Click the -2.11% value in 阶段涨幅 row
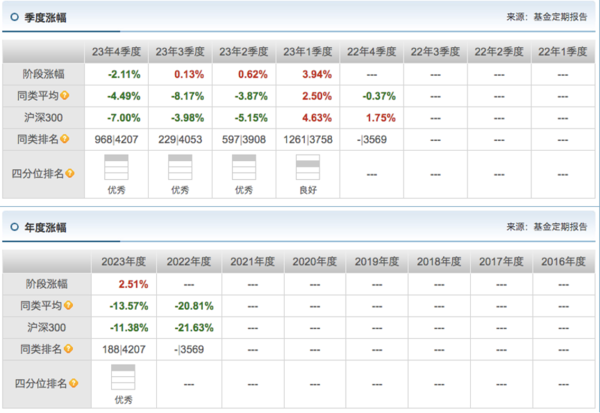Image resolution: width=600 pixels, height=413 pixels. (124, 74)
